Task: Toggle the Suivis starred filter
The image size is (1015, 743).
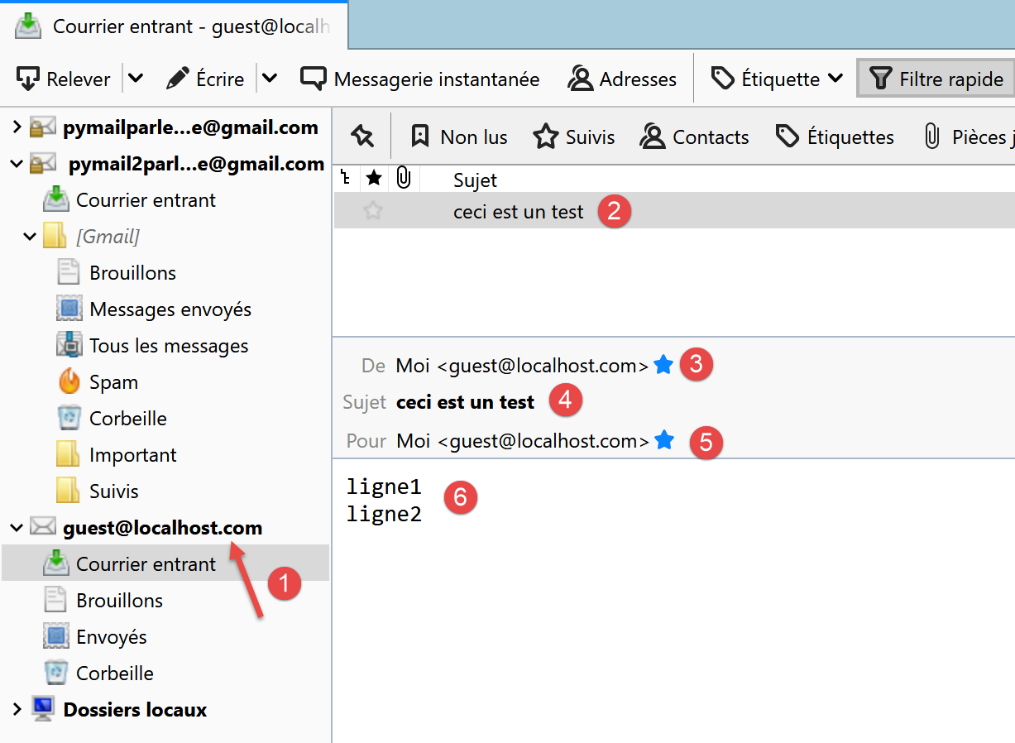Action: point(574,137)
